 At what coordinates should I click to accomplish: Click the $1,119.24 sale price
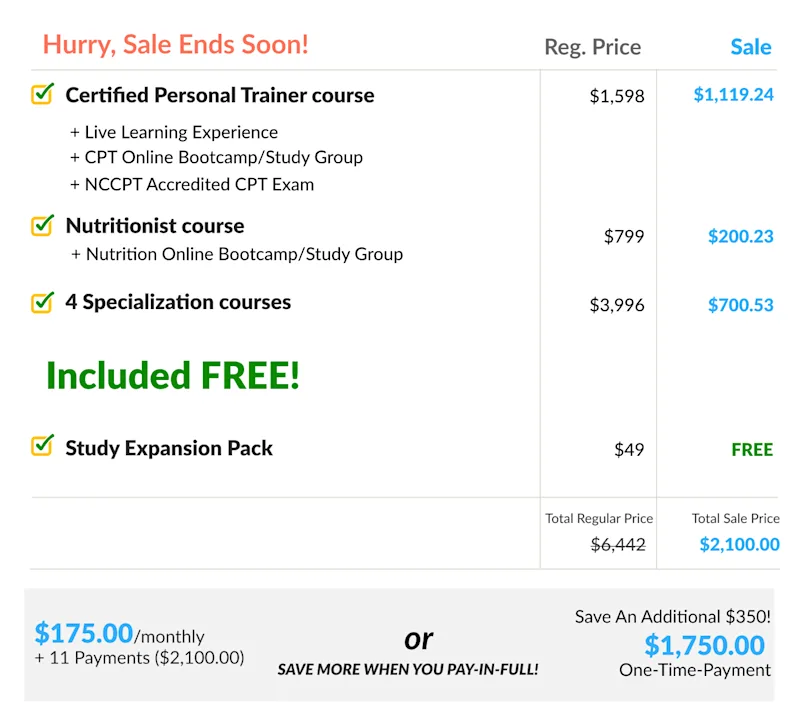point(733,94)
